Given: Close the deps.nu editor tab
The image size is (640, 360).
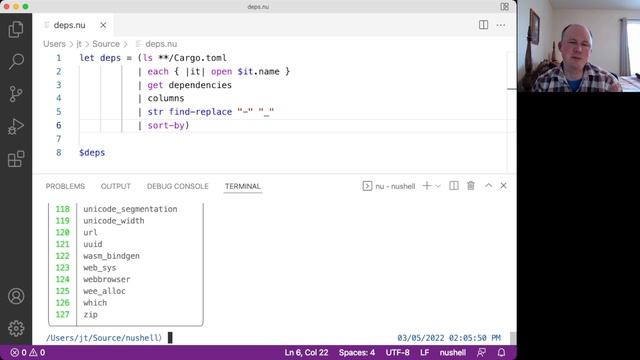Looking at the screenshot, I should [x=103, y=25].
